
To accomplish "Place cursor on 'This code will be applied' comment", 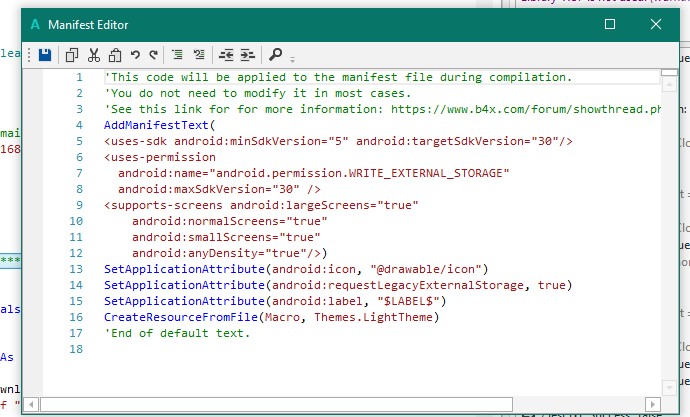I will pyautogui.click(x=338, y=77).
